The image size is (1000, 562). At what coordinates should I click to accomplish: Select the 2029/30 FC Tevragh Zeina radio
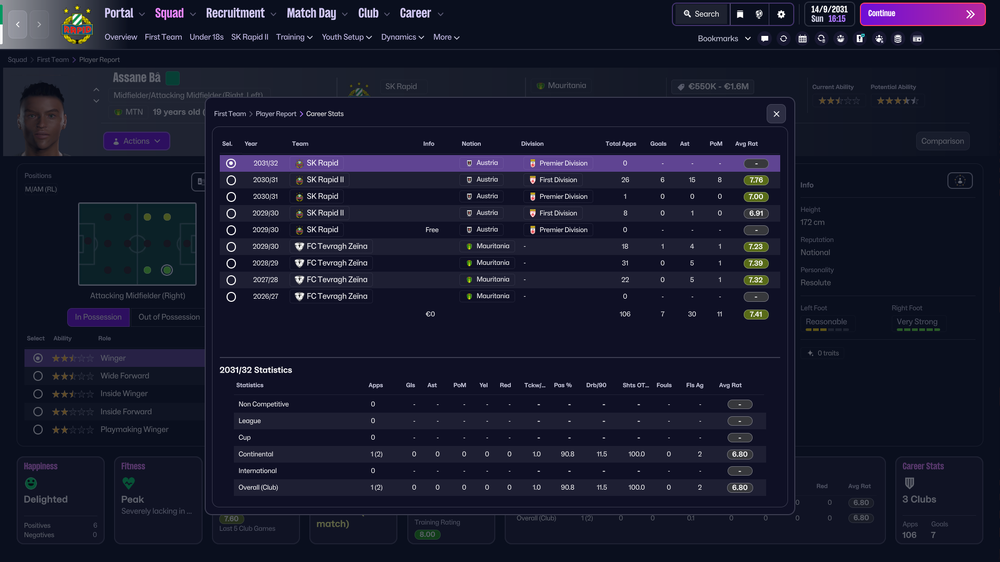pyautogui.click(x=231, y=246)
